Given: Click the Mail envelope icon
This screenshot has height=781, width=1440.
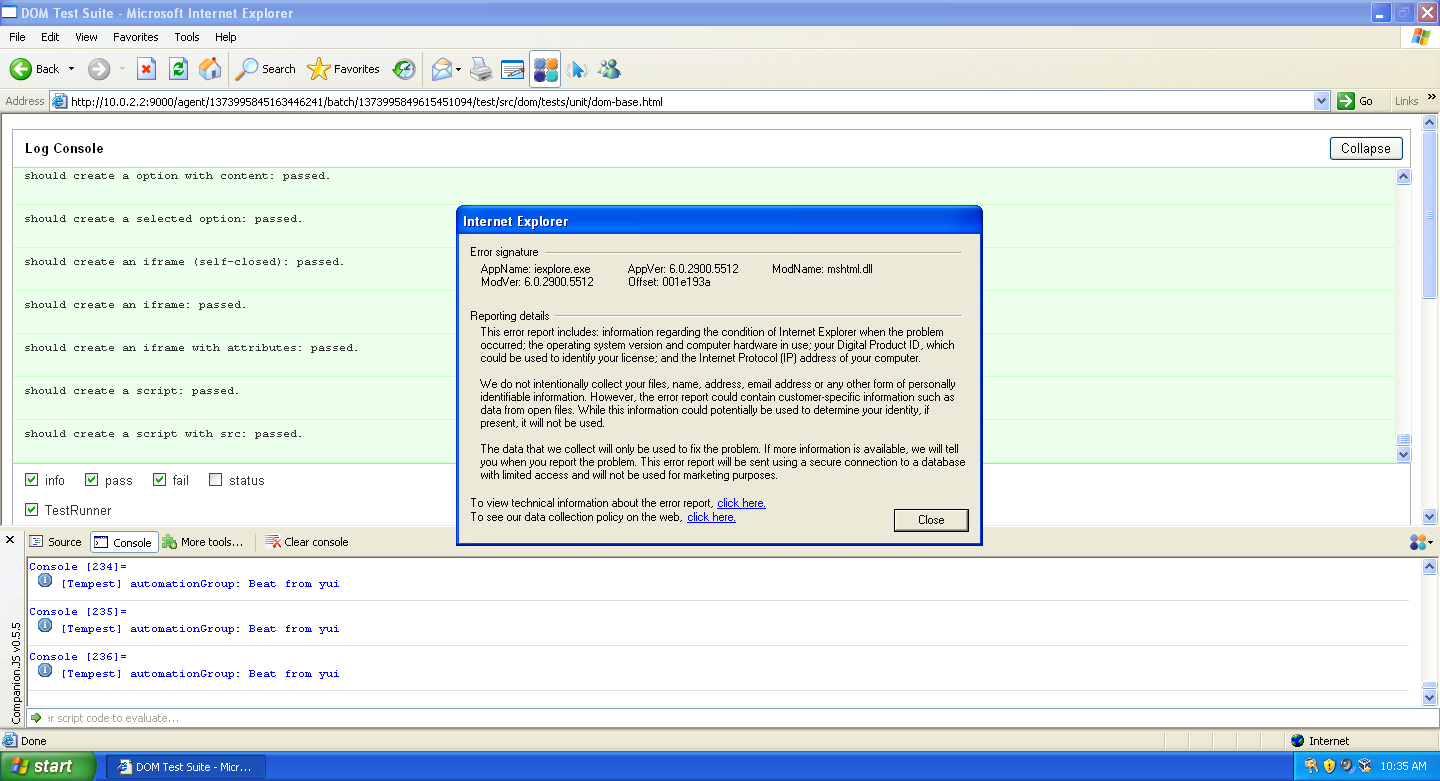Looking at the screenshot, I should click(441, 69).
